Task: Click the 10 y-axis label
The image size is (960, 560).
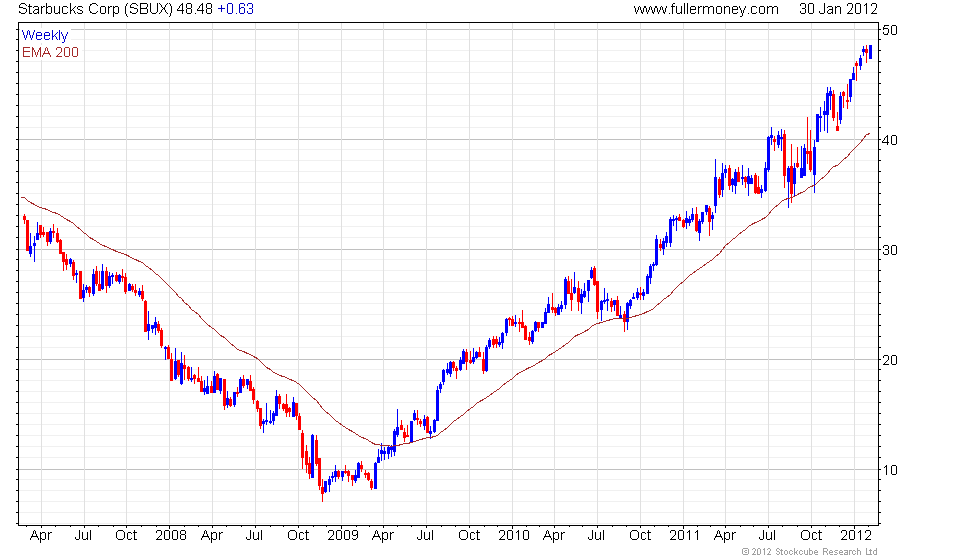Action: [890, 470]
